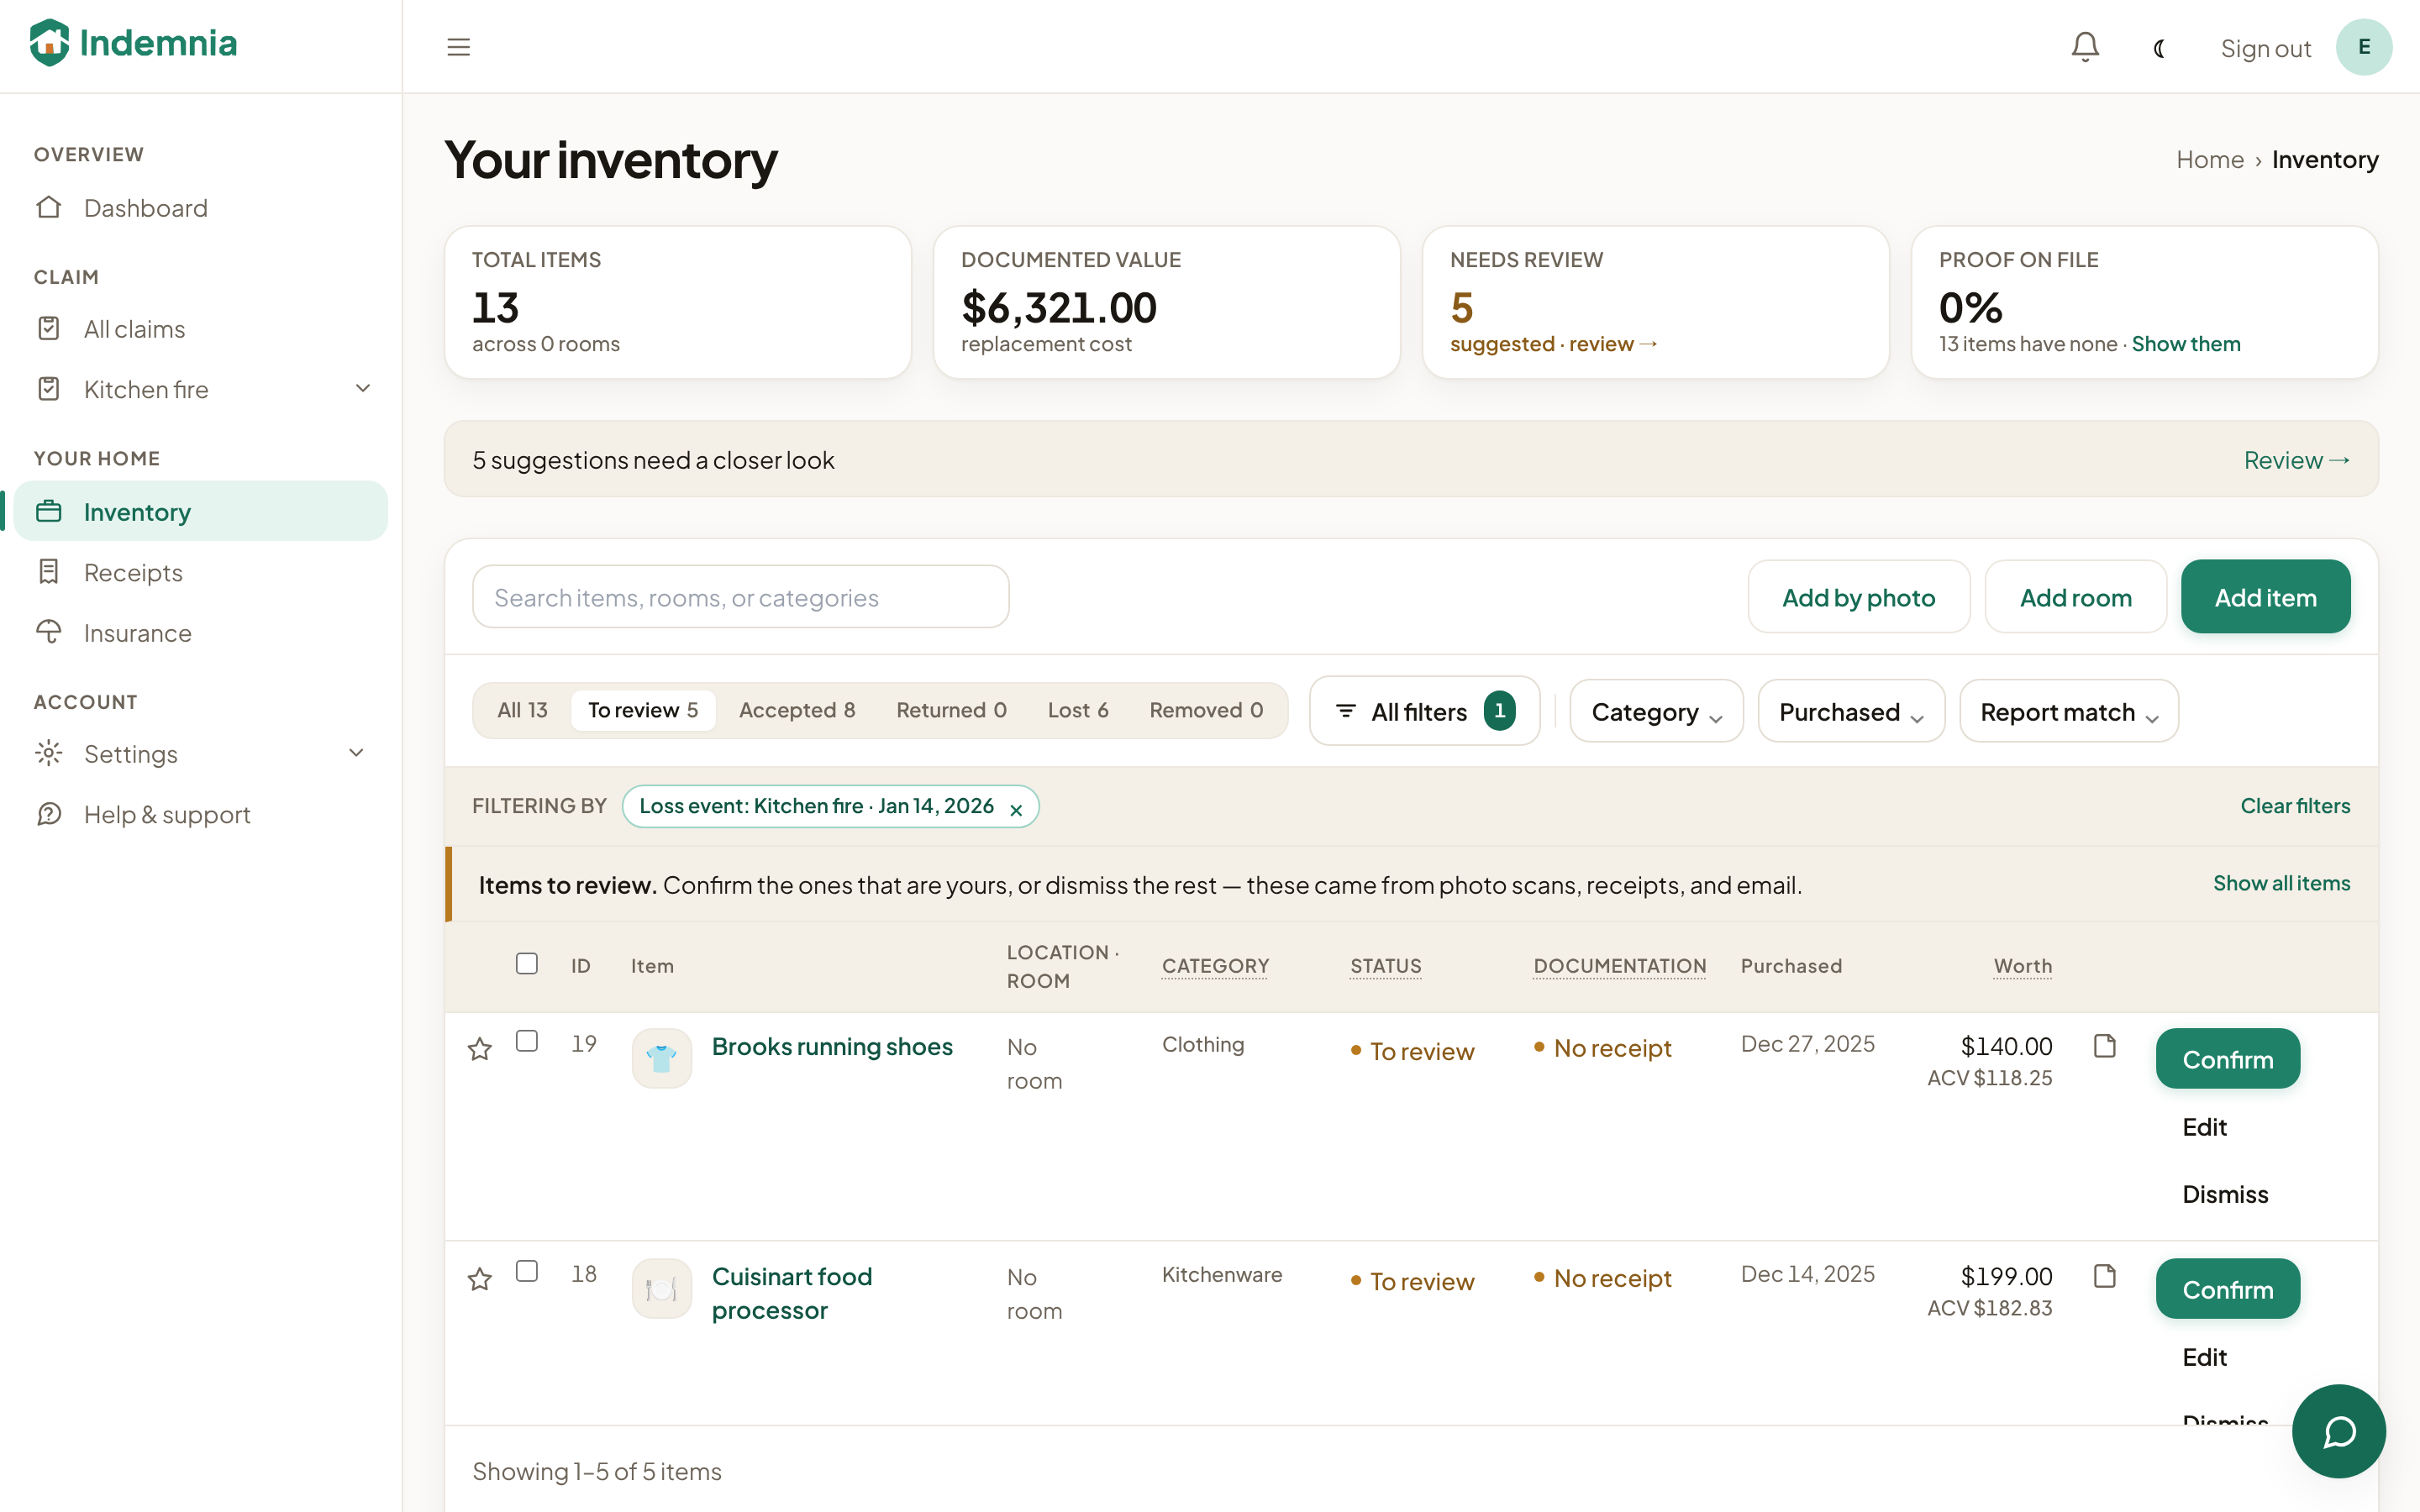Click the Indemnia logo icon
2420x1512 pixels.
pyautogui.click(x=49, y=43)
